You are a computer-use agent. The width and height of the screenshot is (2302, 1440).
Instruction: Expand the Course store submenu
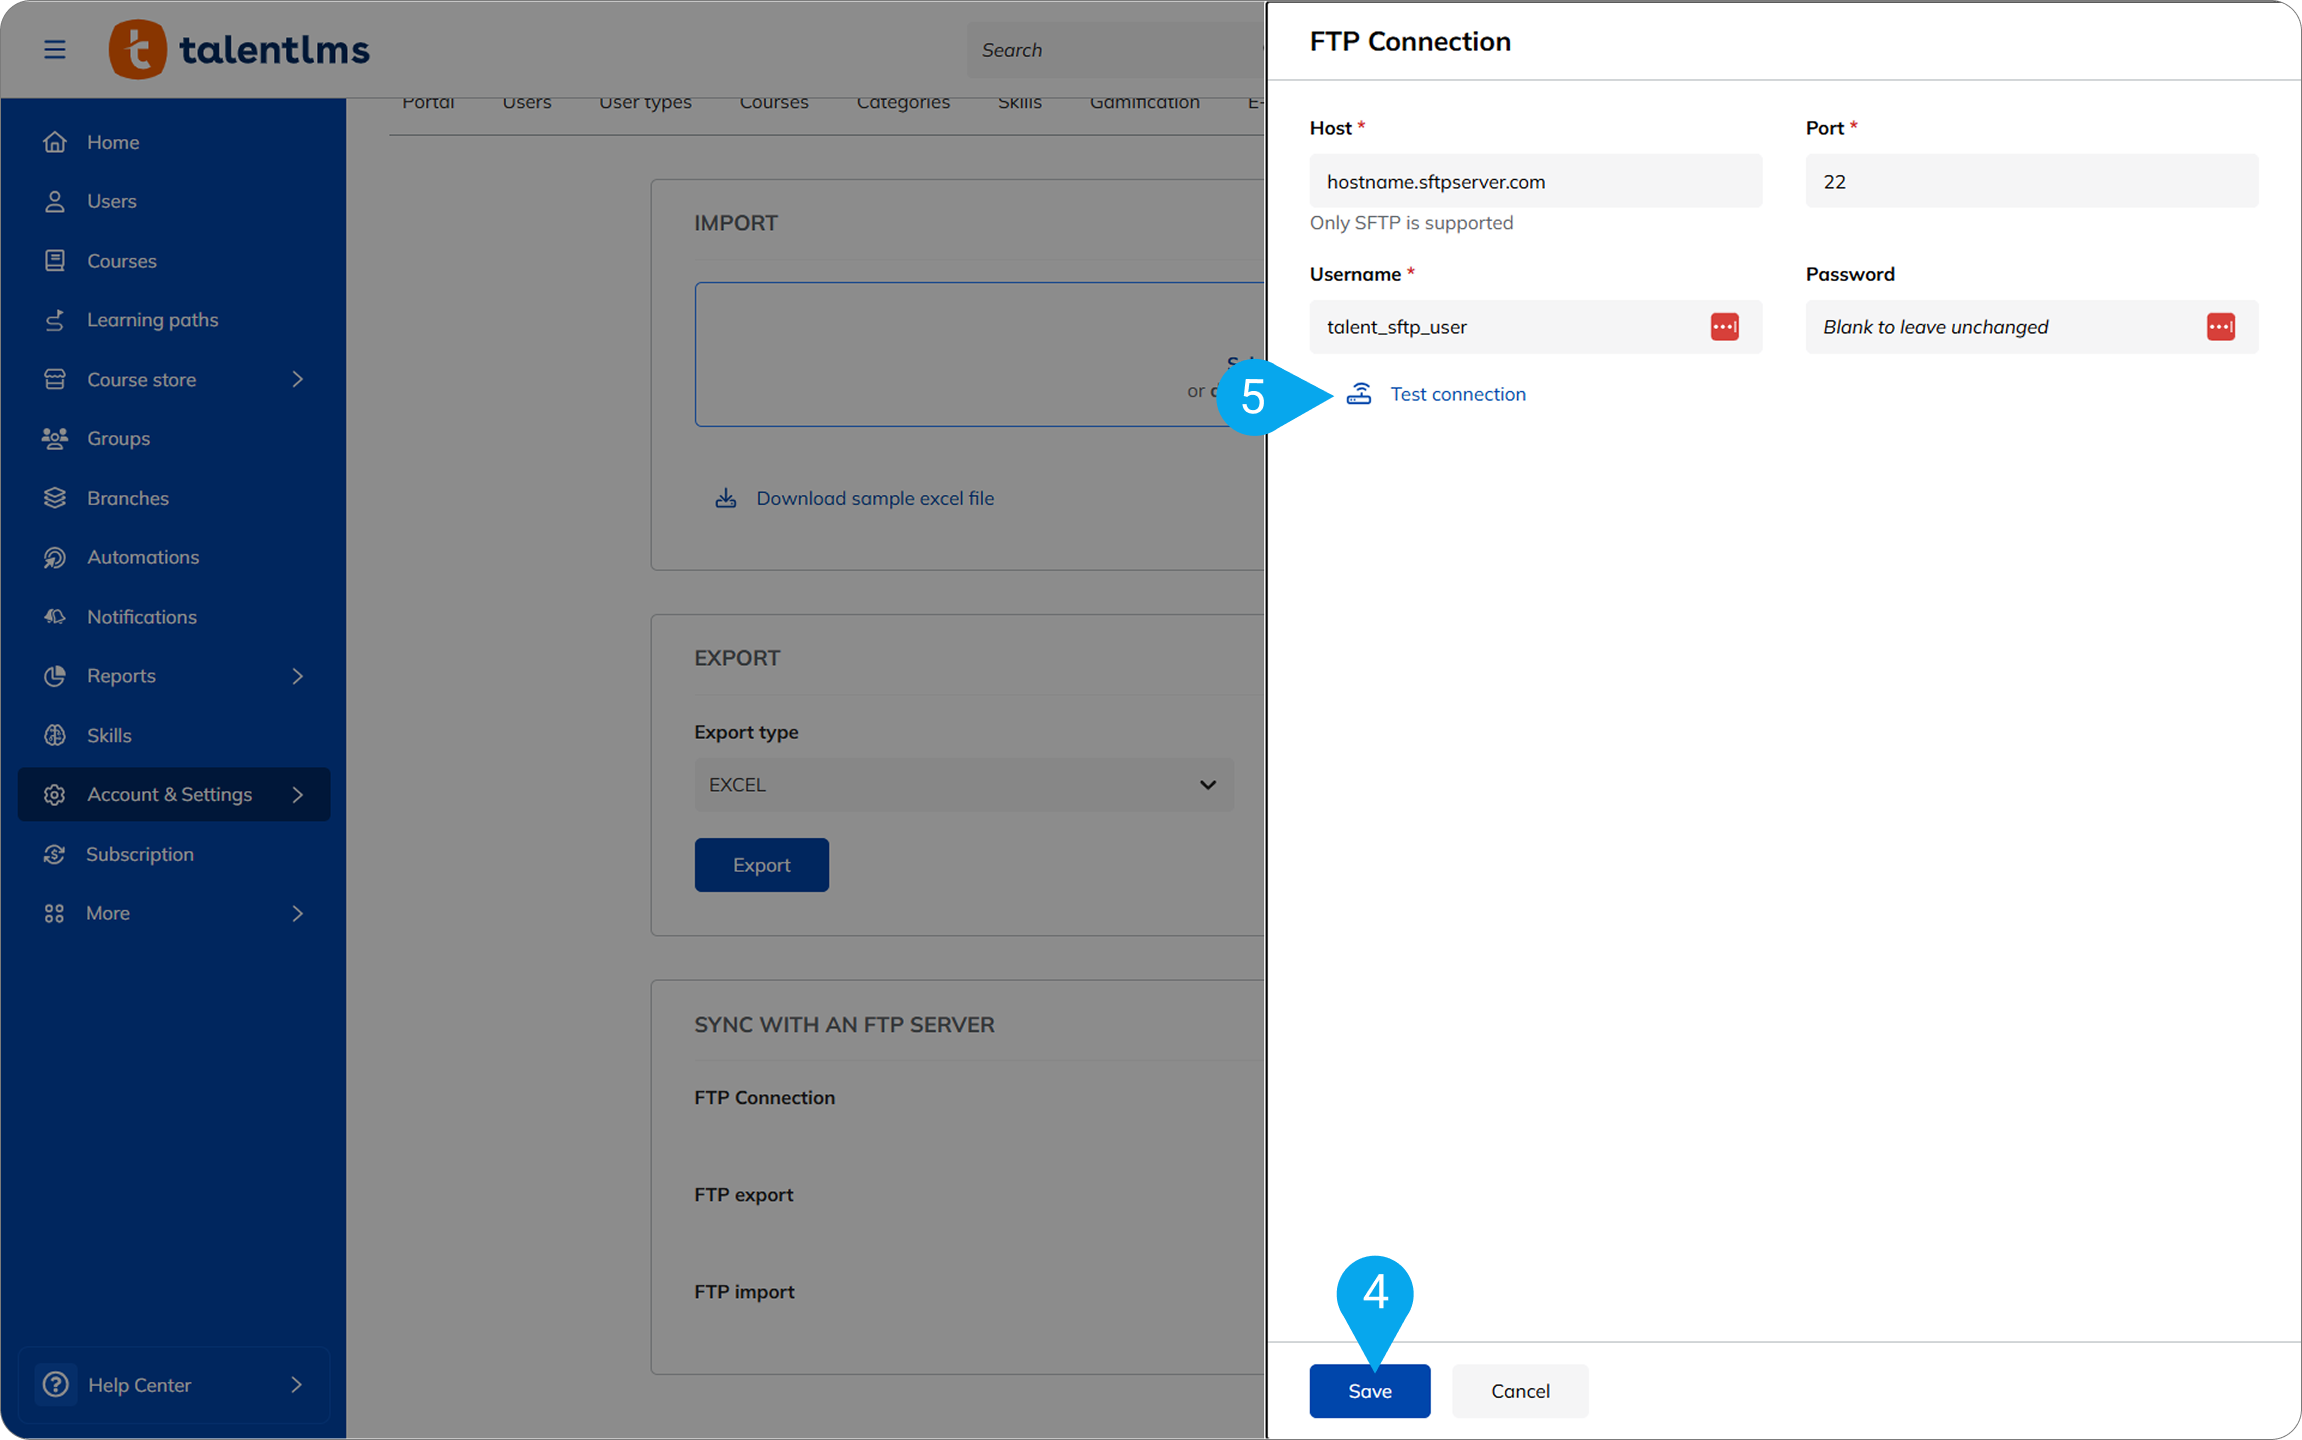(x=297, y=379)
